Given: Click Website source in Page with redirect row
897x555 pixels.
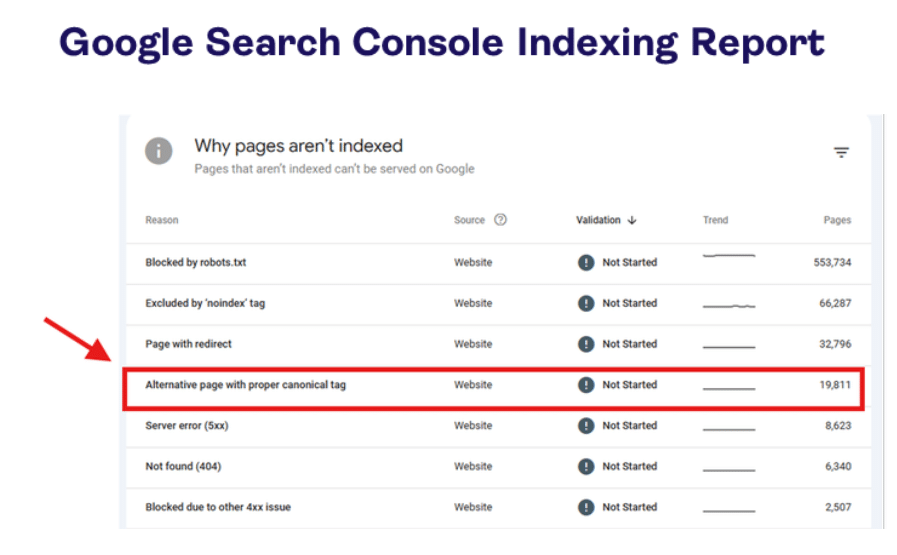Looking at the screenshot, I should click(x=473, y=344).
